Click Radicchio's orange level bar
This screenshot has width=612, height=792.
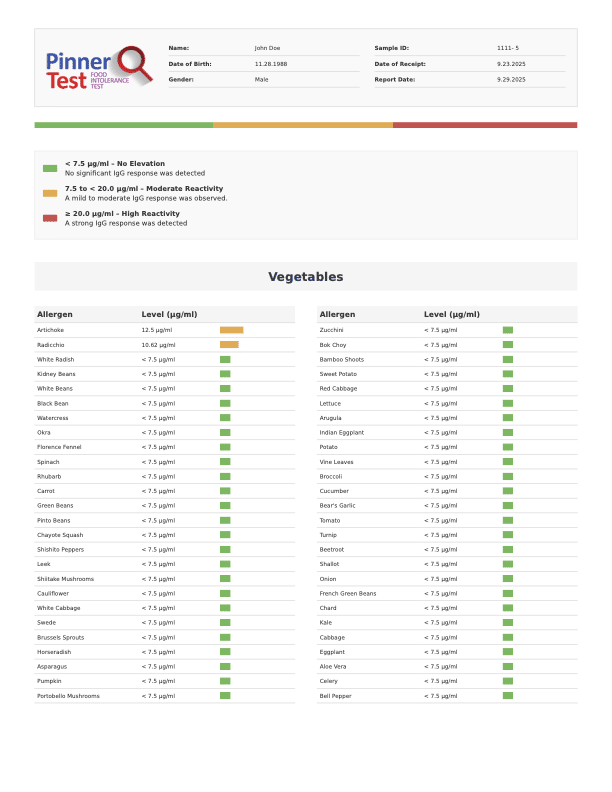(x=229, y=345)
